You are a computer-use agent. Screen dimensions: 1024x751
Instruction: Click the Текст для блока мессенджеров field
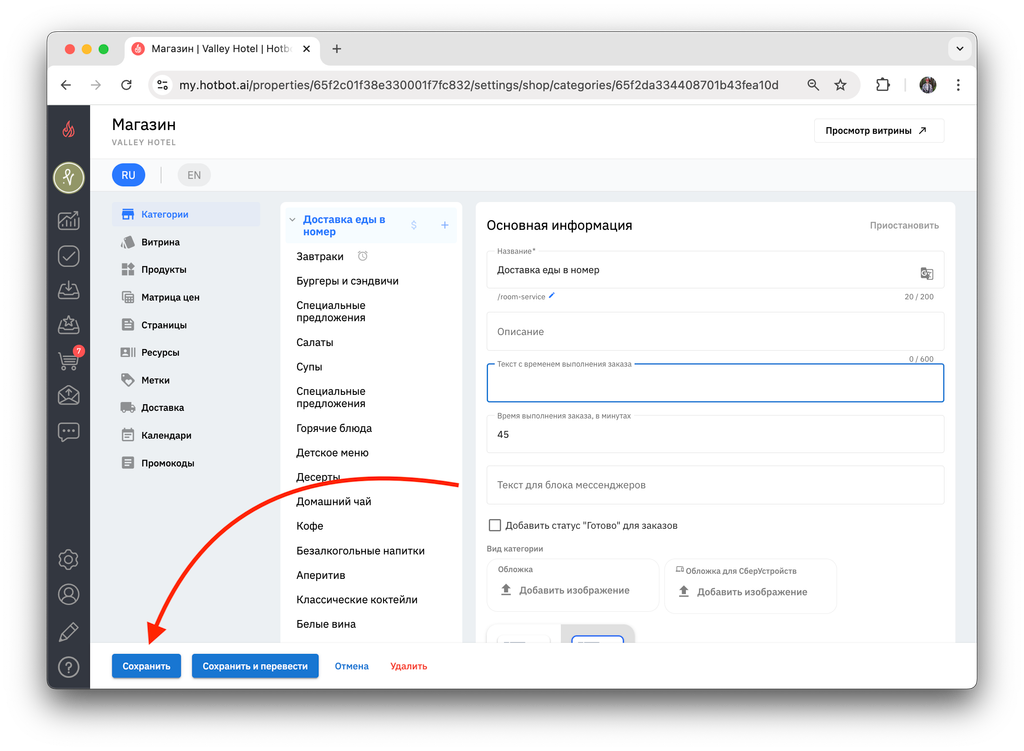coord(715,485)
